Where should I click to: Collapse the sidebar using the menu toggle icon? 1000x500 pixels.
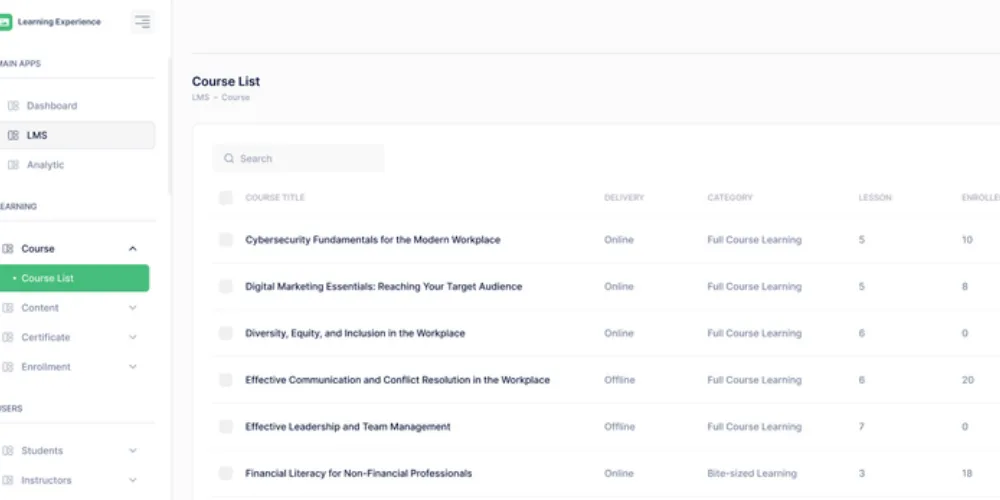pos(142,22)
